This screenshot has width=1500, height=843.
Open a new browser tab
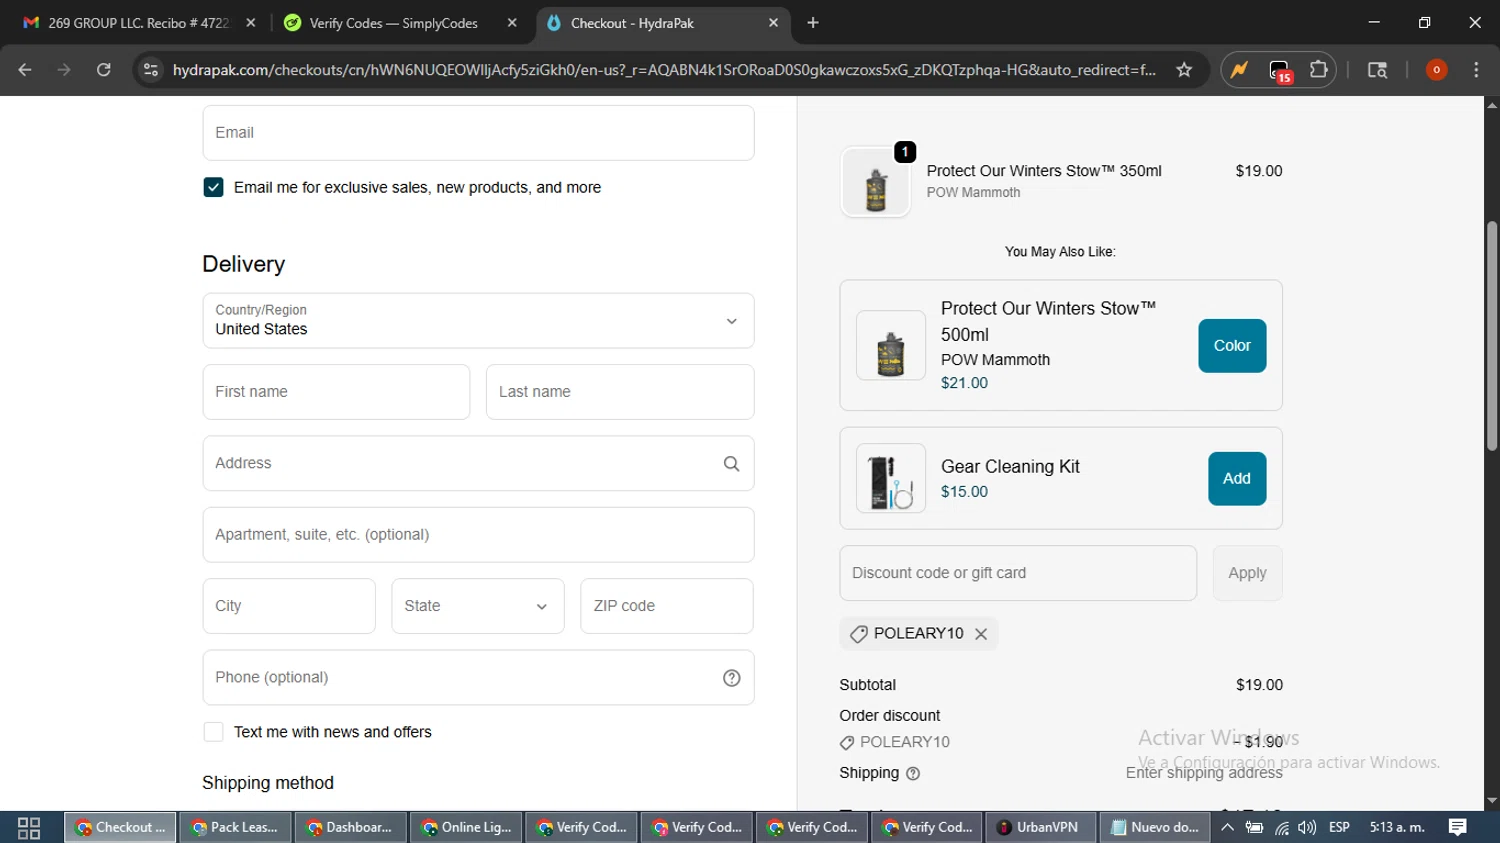(x=813, y=23)
